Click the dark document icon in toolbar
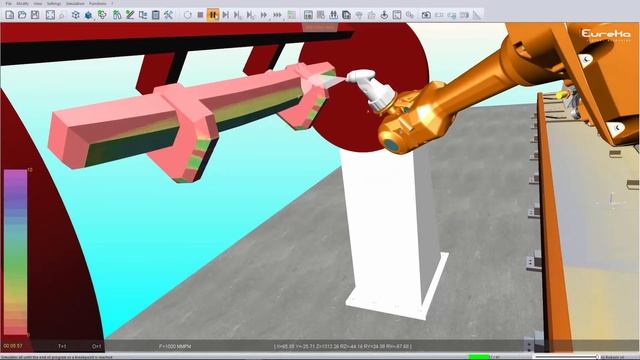 point(346,15)
